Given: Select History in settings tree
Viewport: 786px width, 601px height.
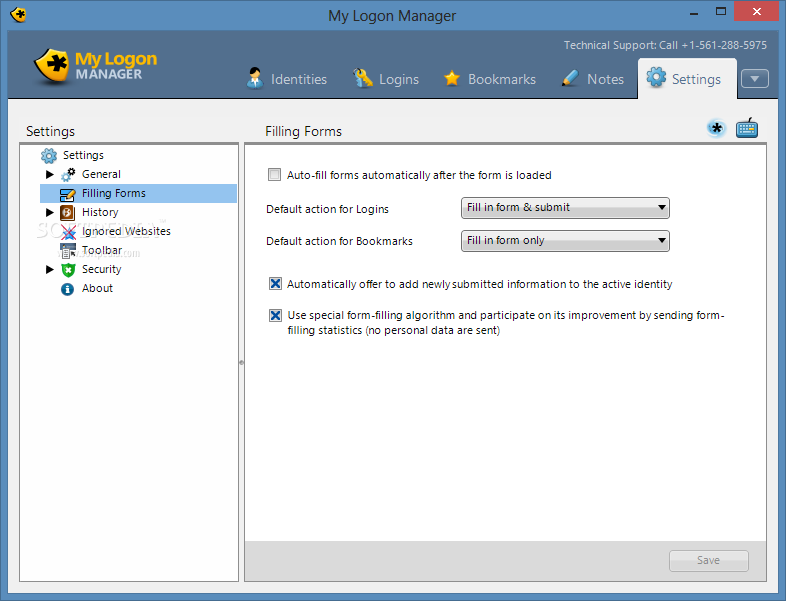Looking at the screenshot, I should 100,213.
